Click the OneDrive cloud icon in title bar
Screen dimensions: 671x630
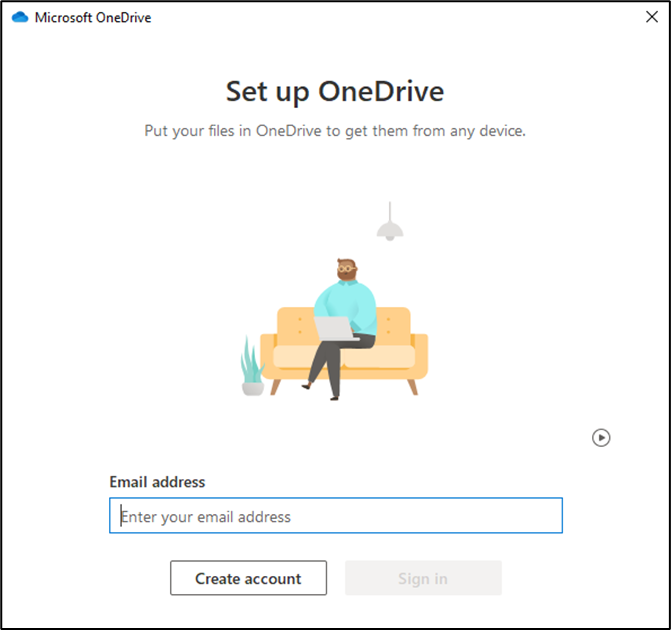tap(20, 17)
